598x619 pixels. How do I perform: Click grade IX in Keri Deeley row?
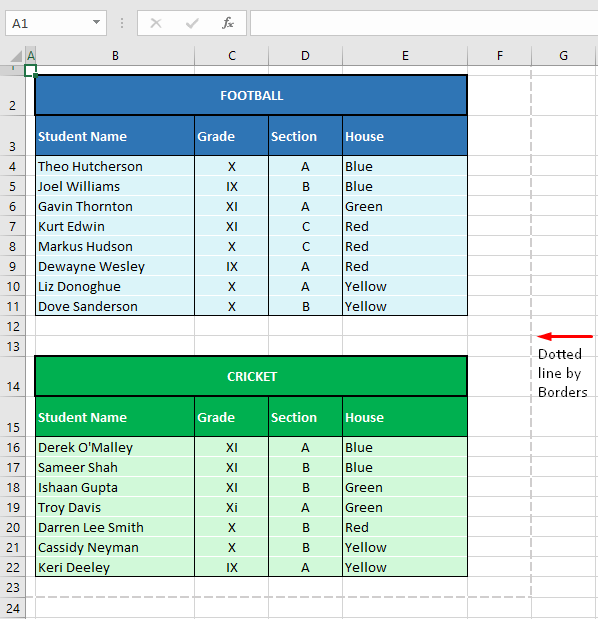pyautogui.click(x=232, y=567)
